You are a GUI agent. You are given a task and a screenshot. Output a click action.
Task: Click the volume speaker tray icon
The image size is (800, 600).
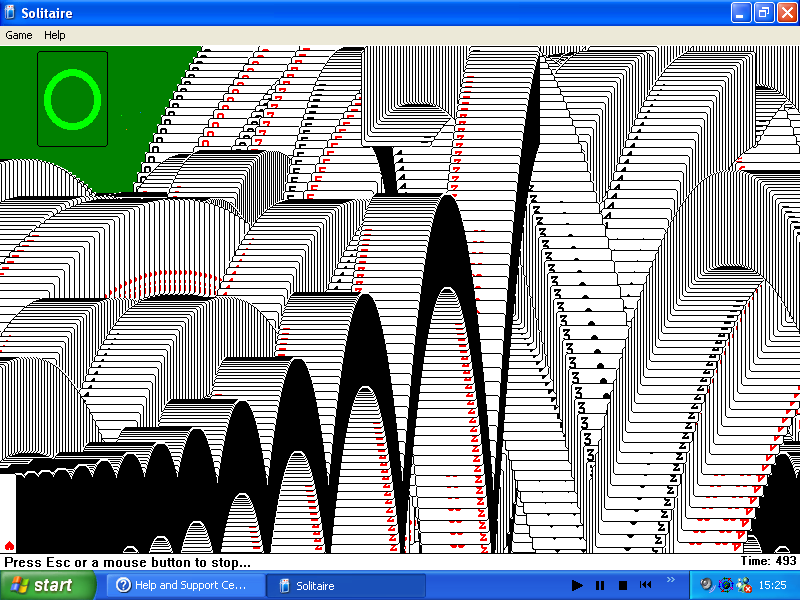[x=707, y=585]
